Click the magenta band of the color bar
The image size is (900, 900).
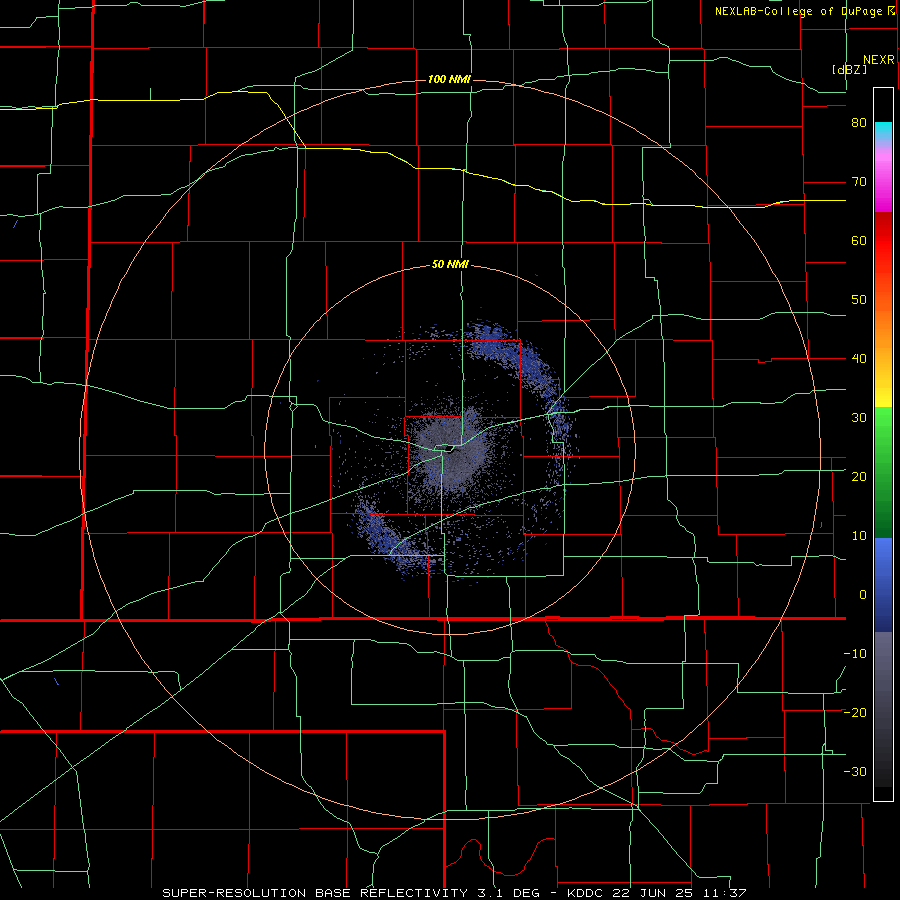pyautogui.click(x=883, y=184)
